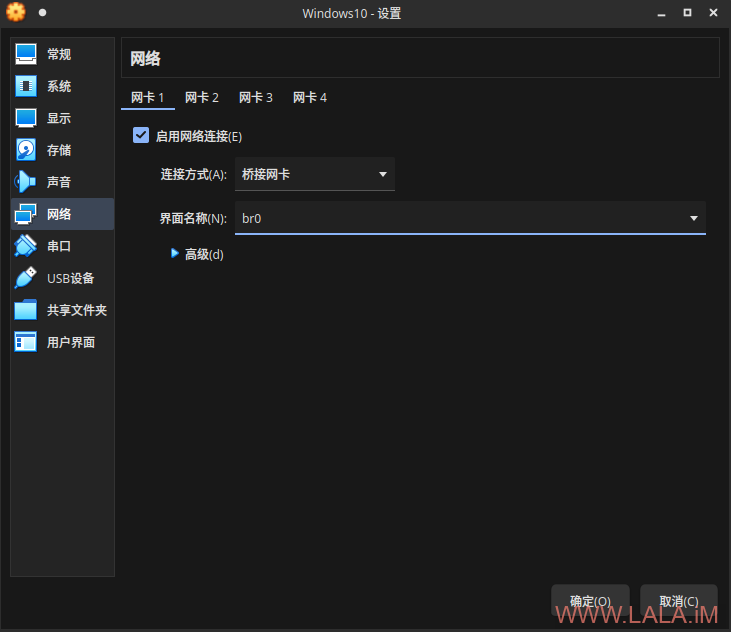Switch to the 网卡 3 tab
The height and width of the screenshot is (632, 731).
coord(256,97)
